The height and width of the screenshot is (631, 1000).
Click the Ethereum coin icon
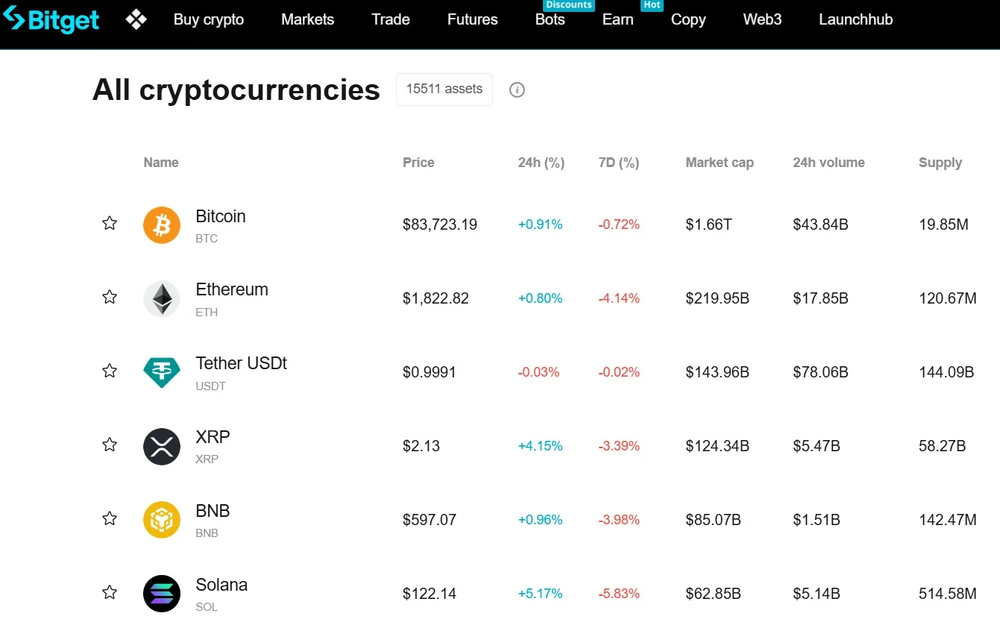[162, 298]
